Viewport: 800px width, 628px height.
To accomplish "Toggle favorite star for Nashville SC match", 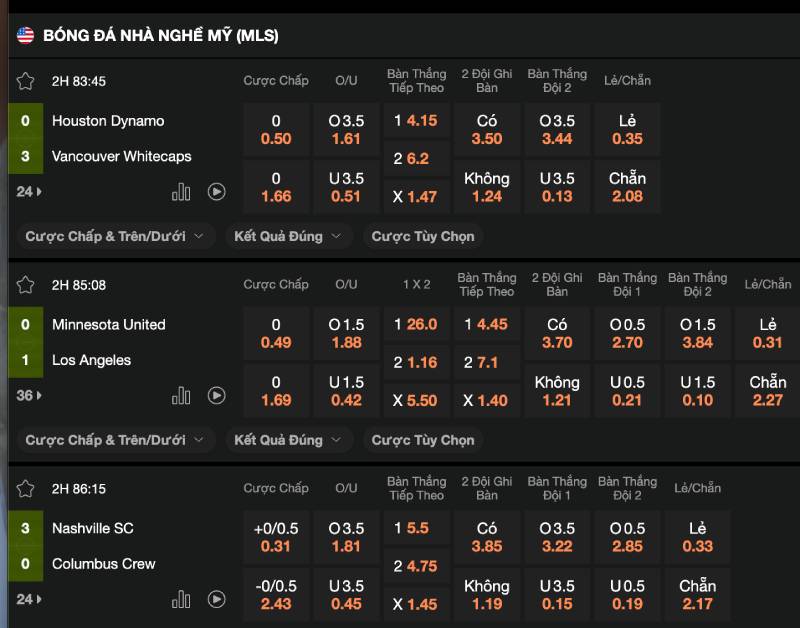I will [25, 489].
